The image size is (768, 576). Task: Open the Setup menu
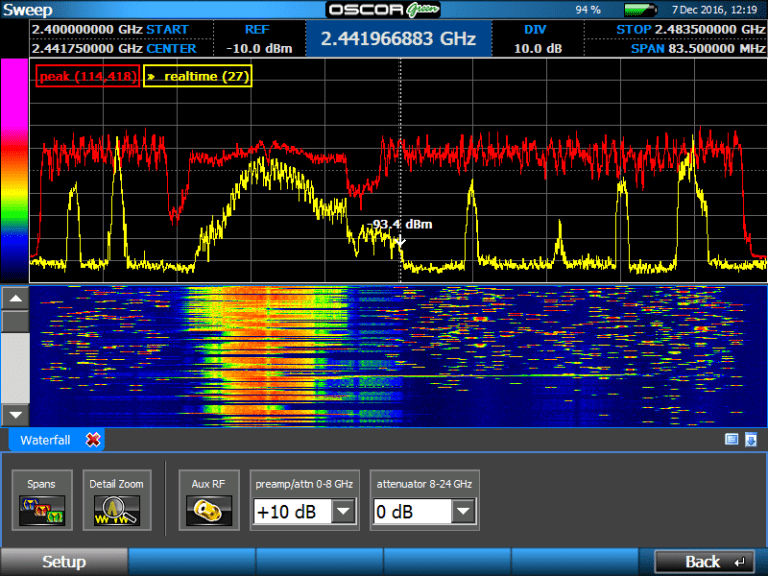click(x=63, y=562)
